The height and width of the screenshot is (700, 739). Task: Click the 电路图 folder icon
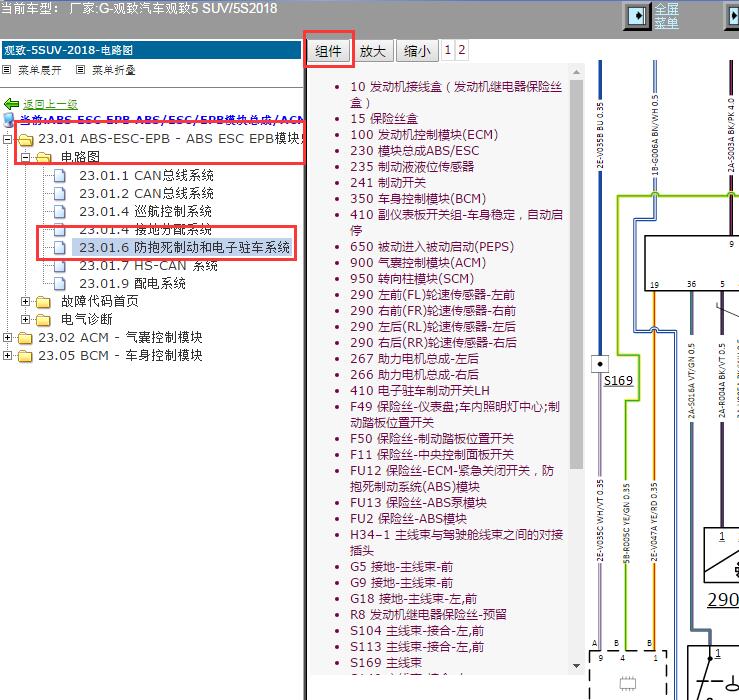43,157
